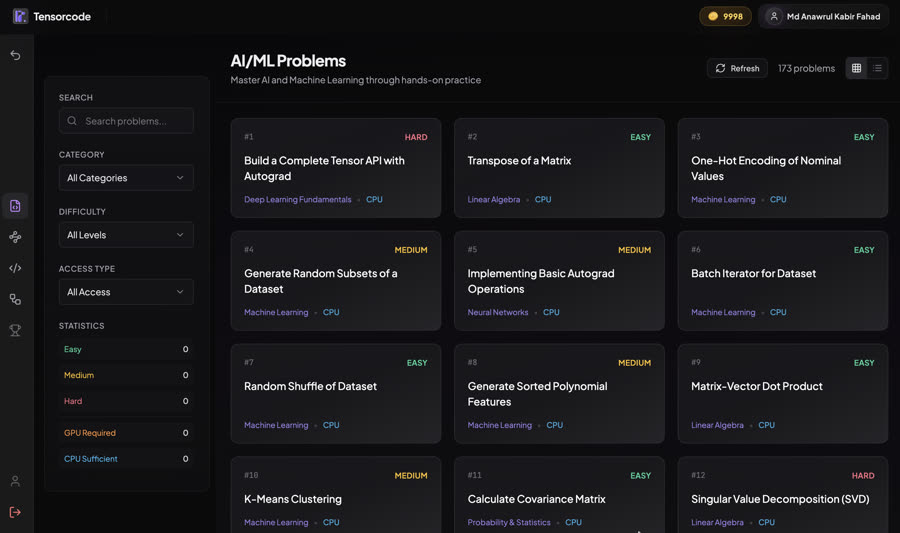
Task: Click the coin balance 9998 badge
Action: [725, 16]
